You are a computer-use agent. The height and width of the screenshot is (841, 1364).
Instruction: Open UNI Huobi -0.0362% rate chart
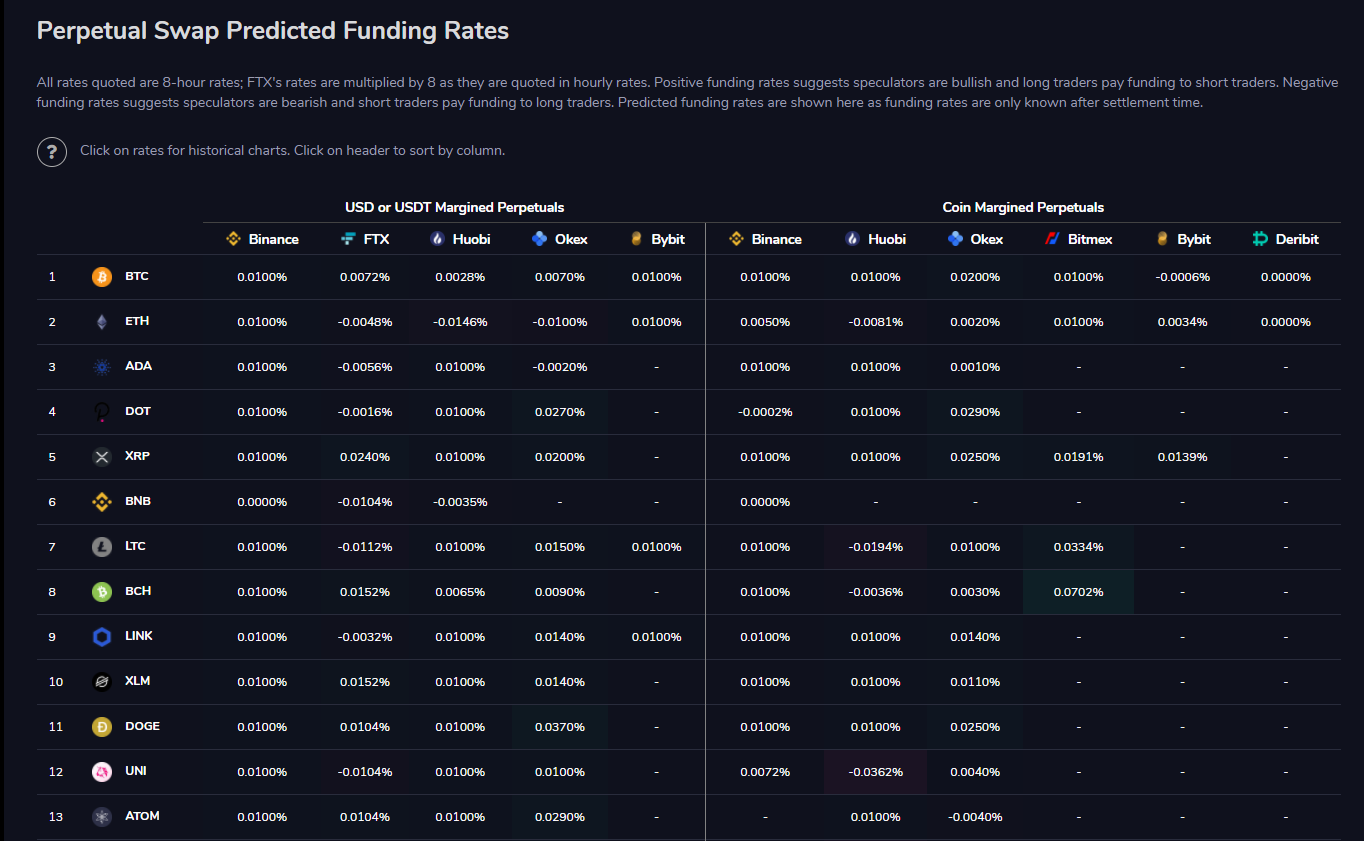pos(876,772)
